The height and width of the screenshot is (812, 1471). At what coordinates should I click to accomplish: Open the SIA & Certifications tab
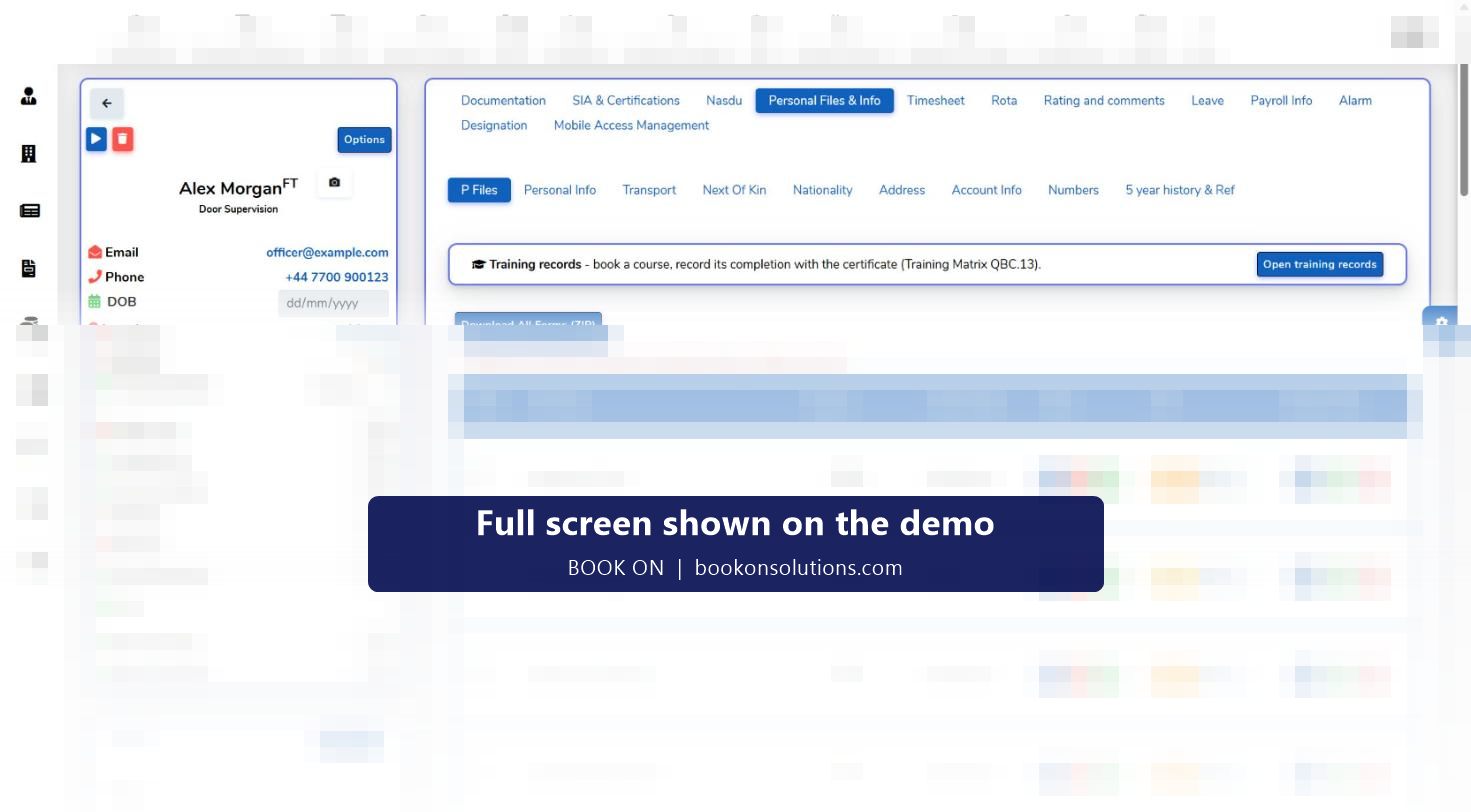pos(626,100)
